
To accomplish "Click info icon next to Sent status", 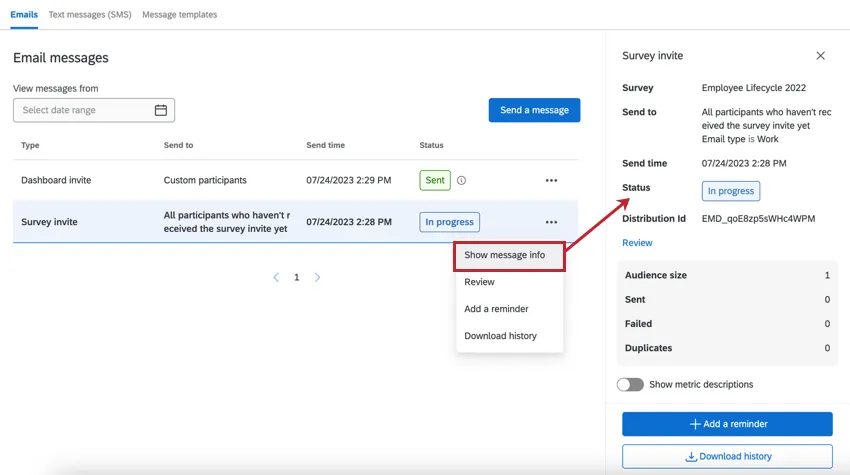I will pos(461,181).
